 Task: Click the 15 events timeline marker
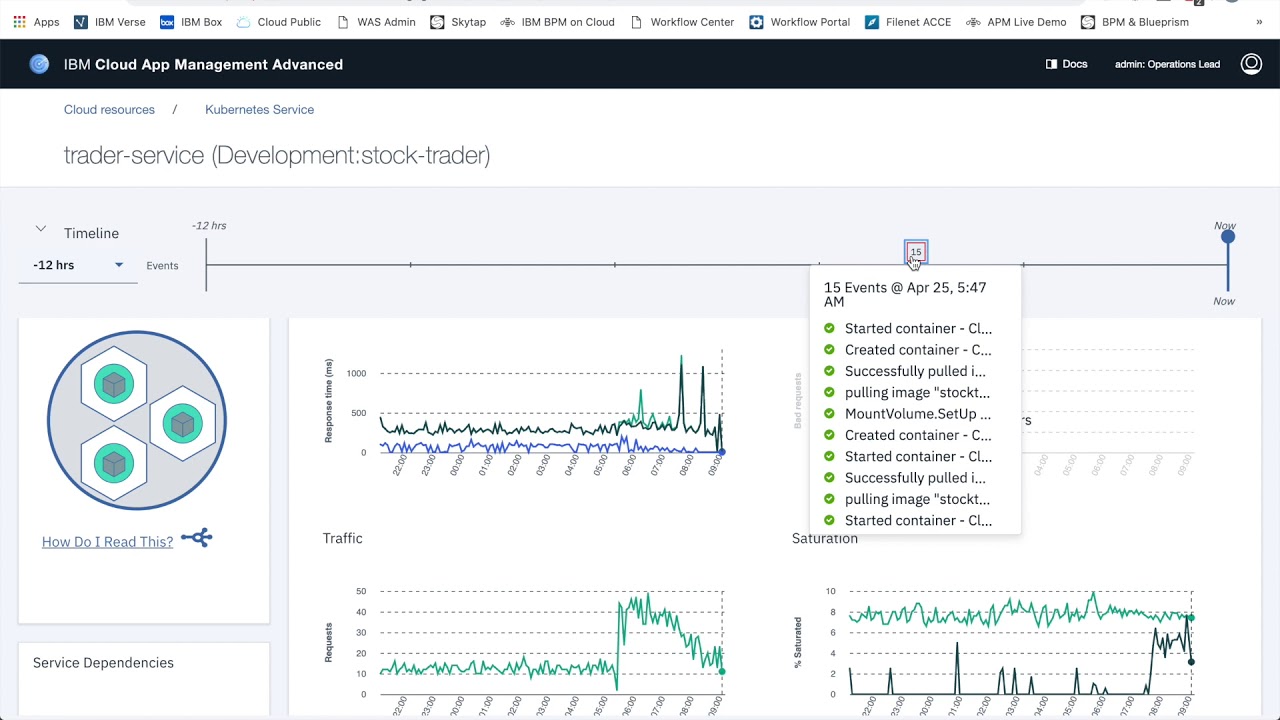click(915, 252)
